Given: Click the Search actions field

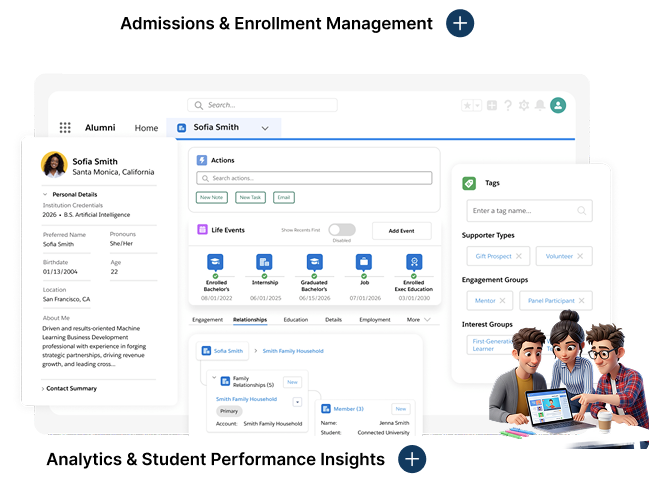Looking at the screenshot, I should pos(314,178).
